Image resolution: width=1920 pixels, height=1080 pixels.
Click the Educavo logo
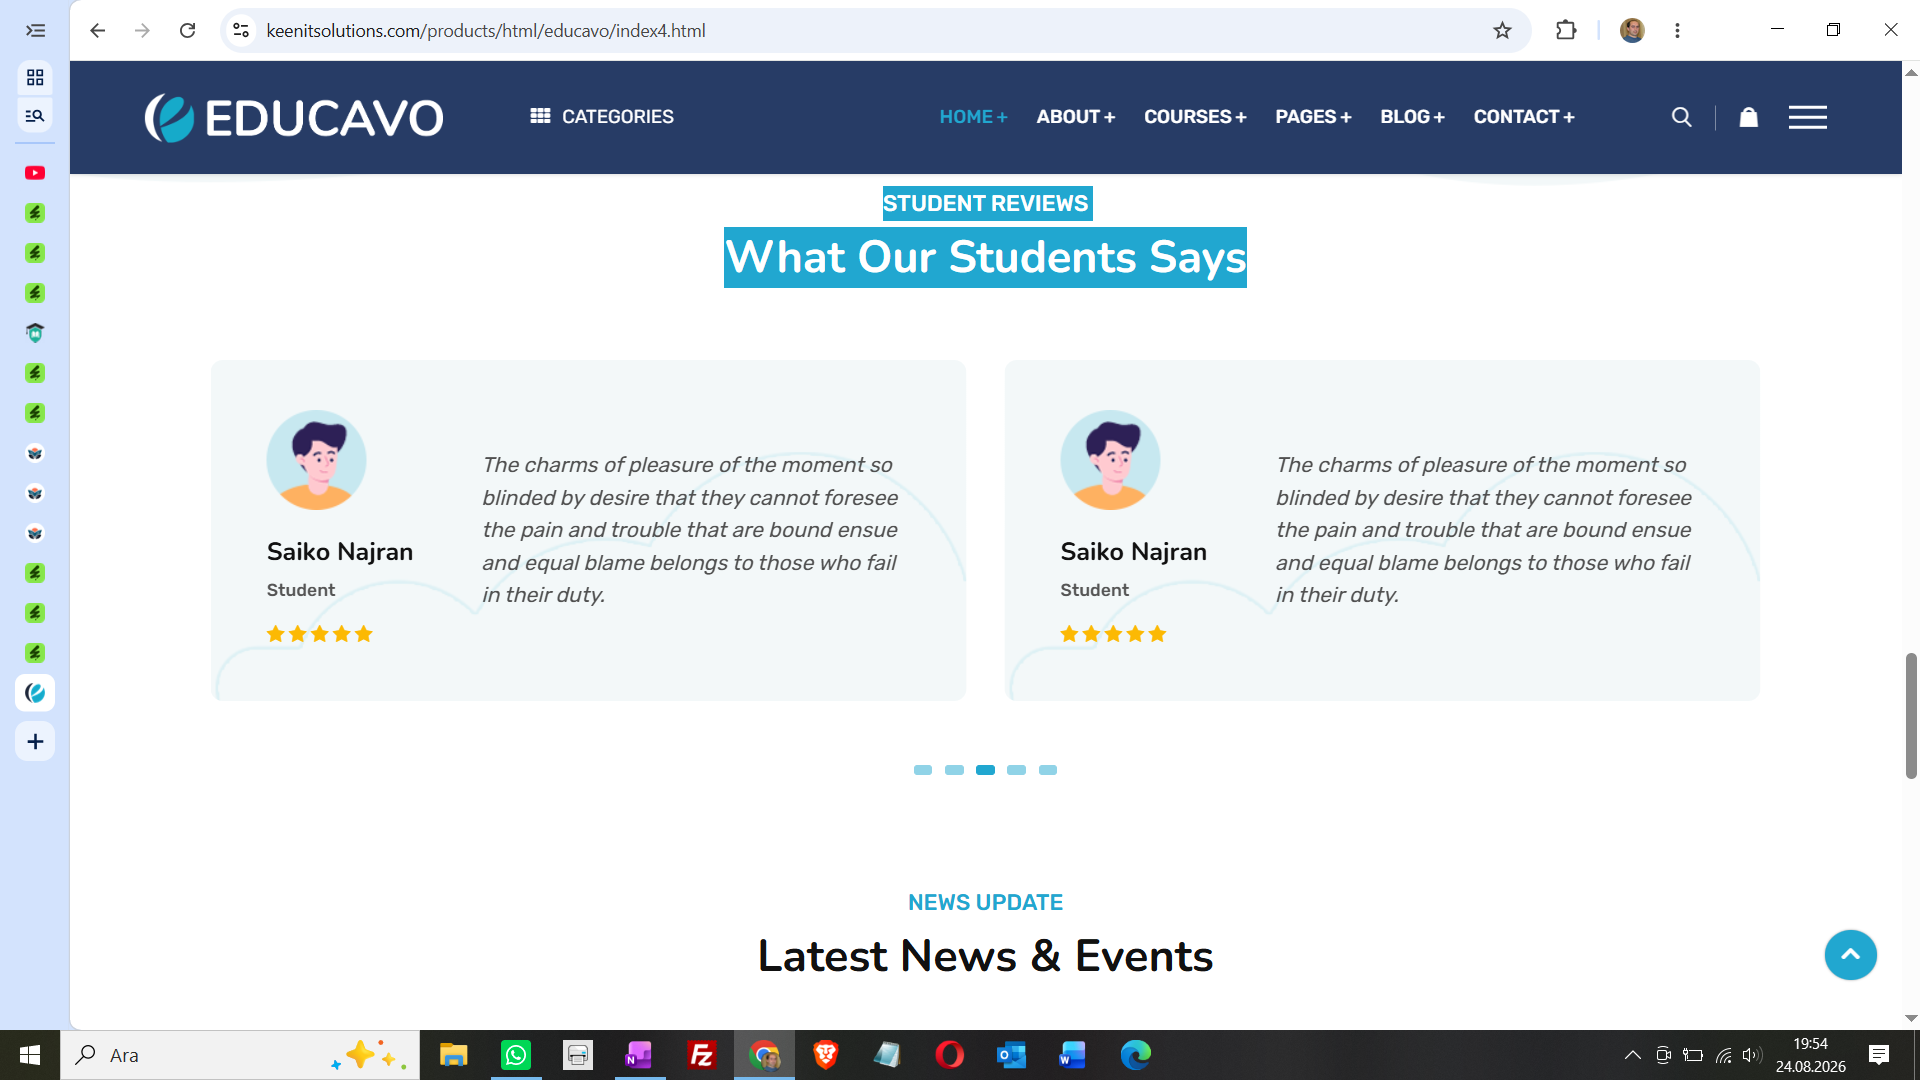[293, 118]
